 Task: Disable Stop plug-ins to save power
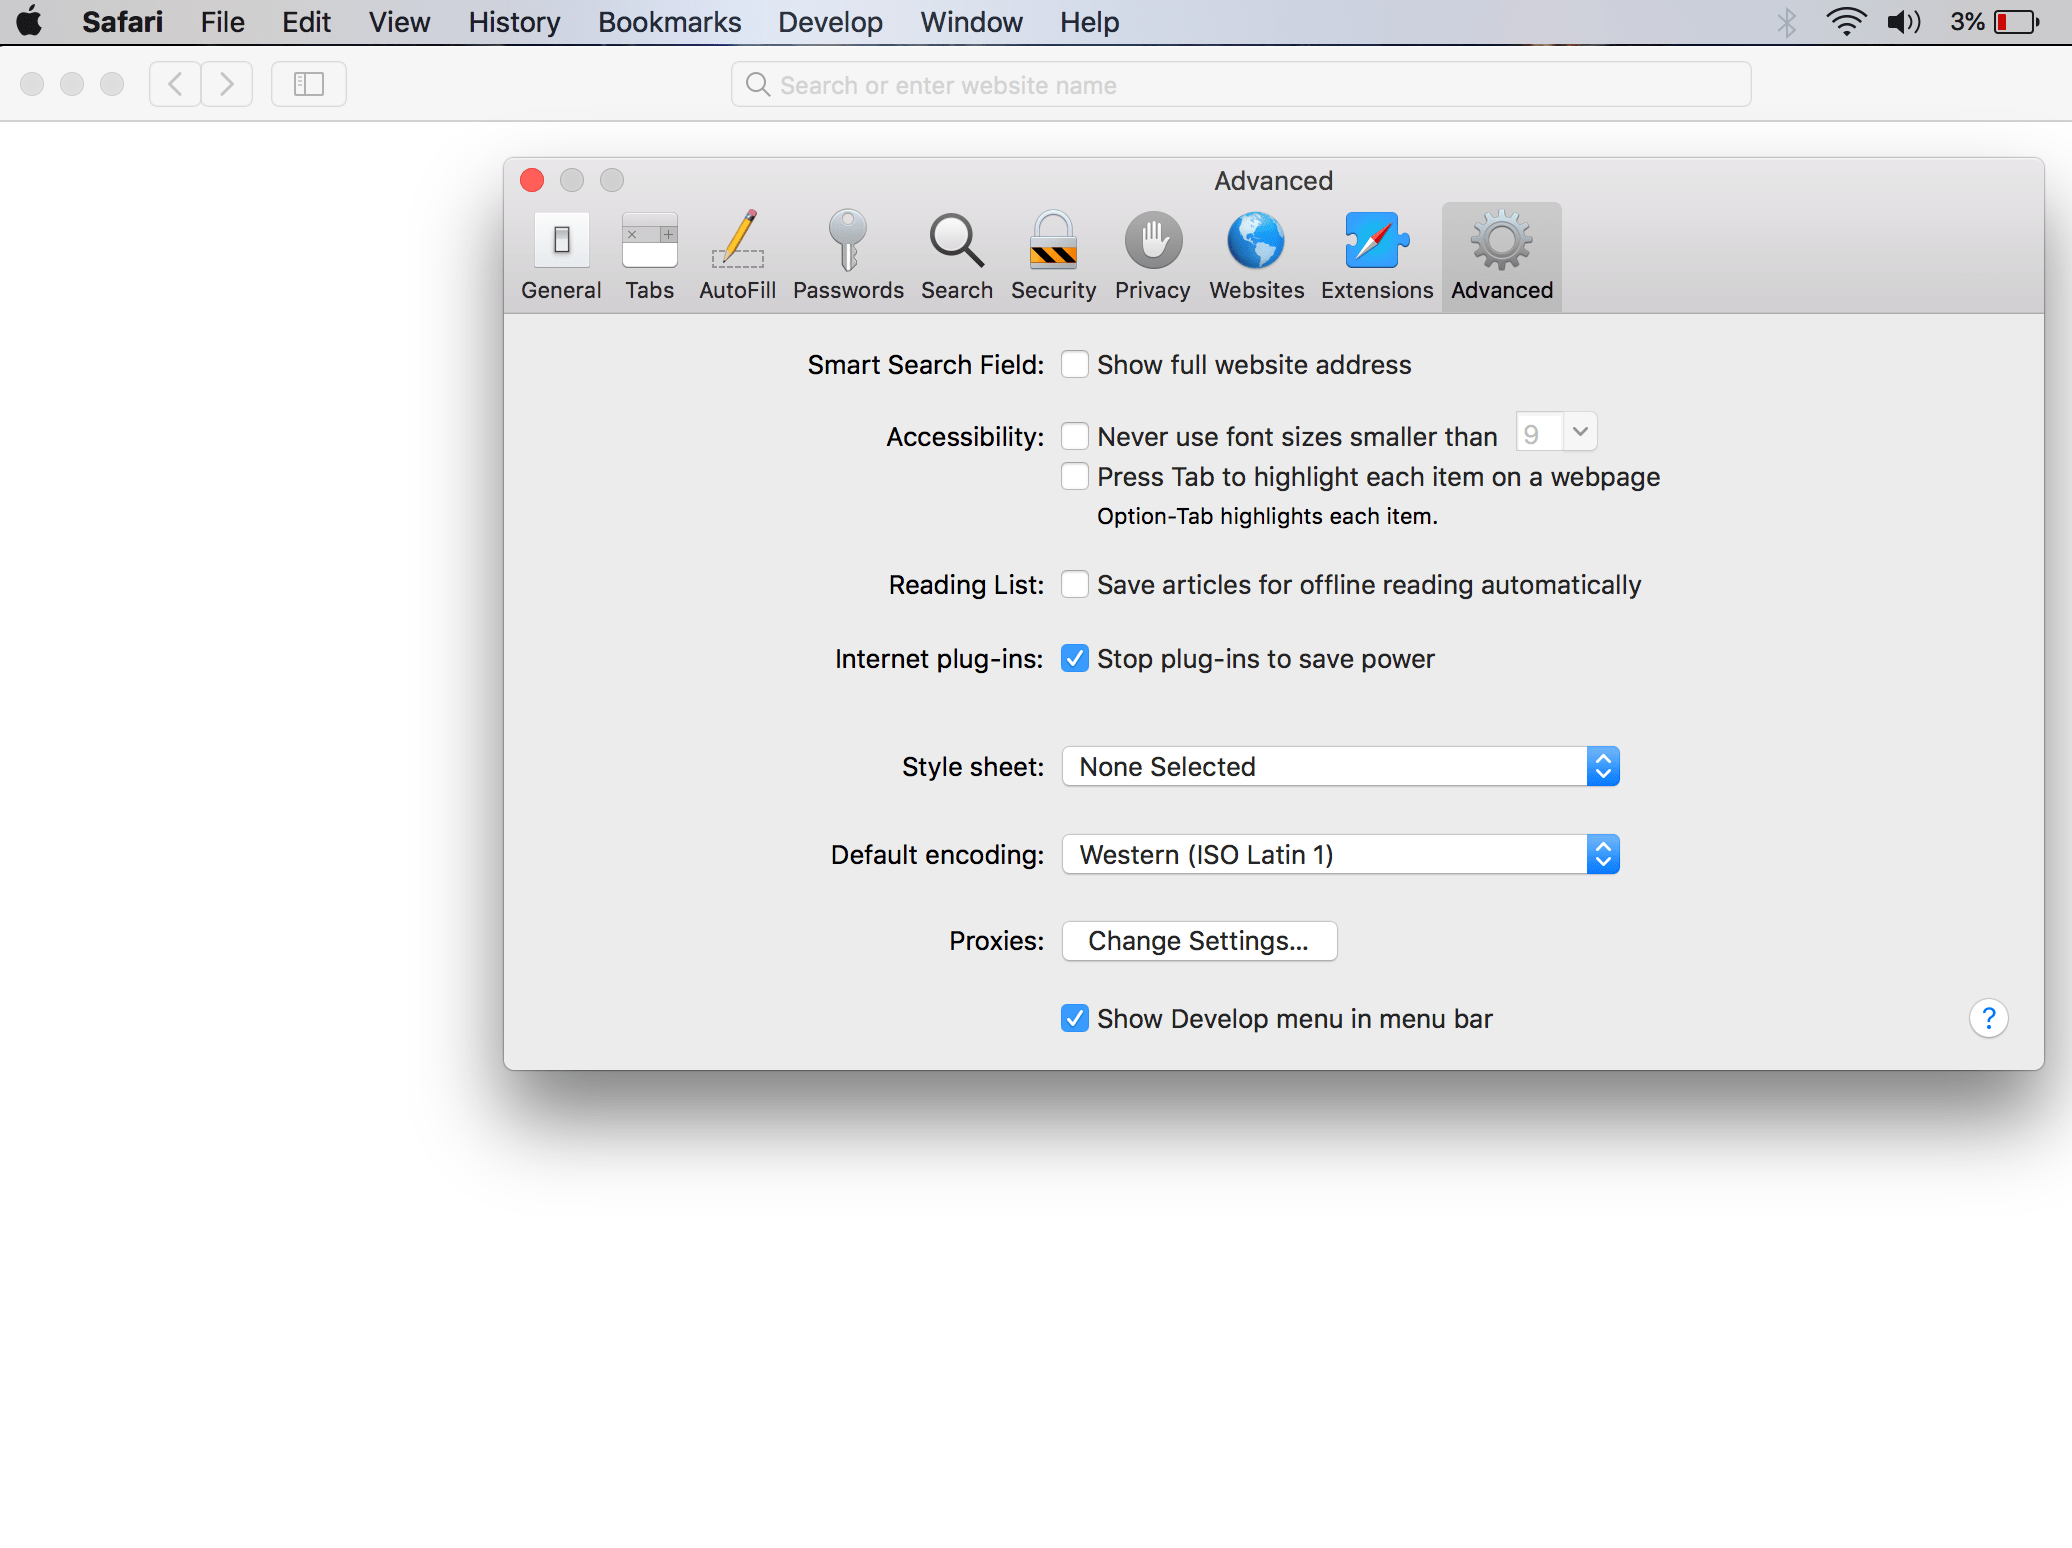pos(1075,658)
